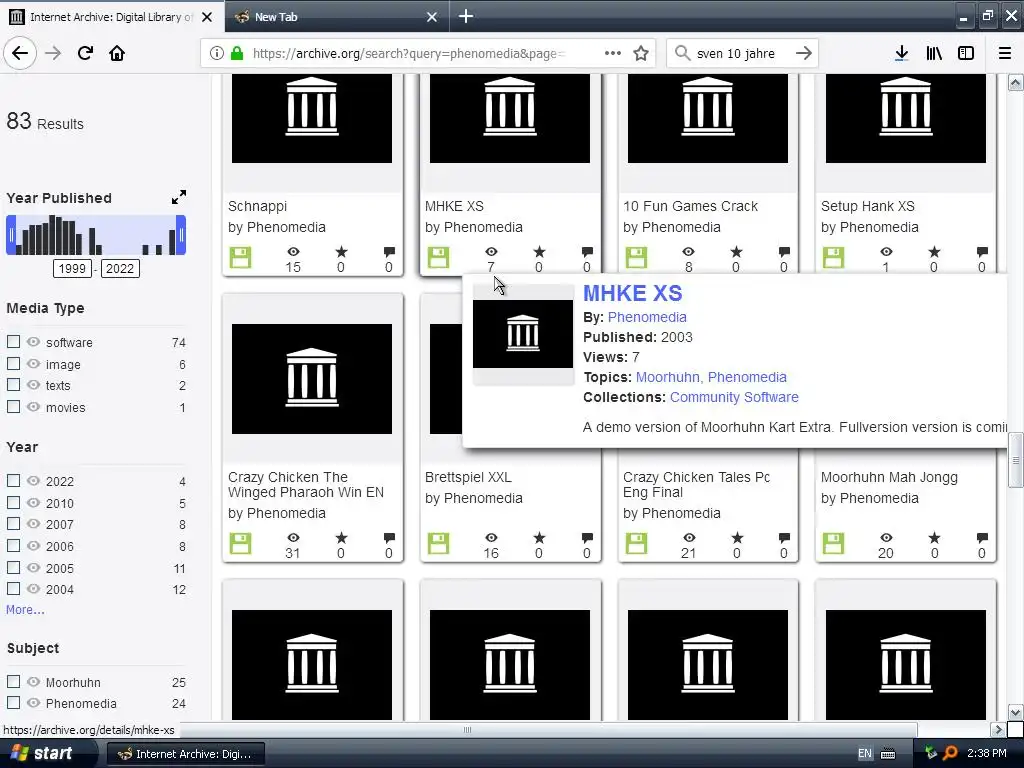This screenshot has height=768, width=1024.
Task: Open Moorhuhn topic link in popup
Action: pos(667,377)
